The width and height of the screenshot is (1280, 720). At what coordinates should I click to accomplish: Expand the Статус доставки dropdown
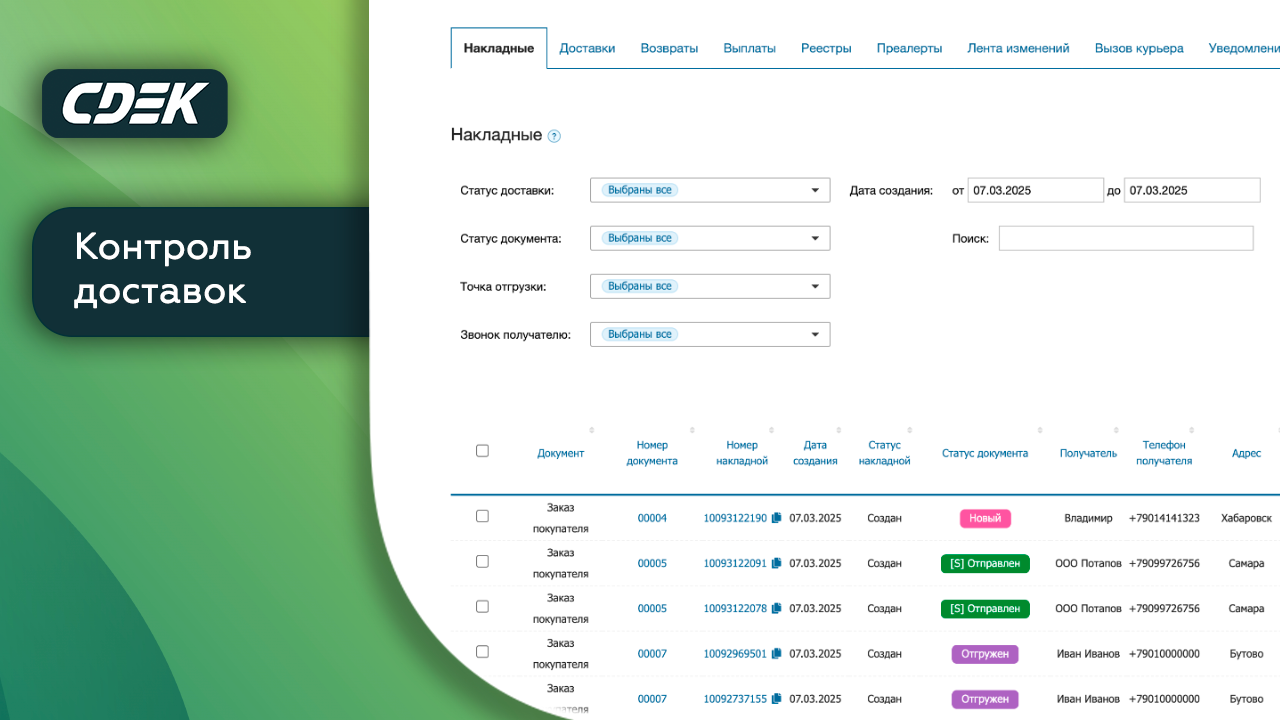coord(710,190)
